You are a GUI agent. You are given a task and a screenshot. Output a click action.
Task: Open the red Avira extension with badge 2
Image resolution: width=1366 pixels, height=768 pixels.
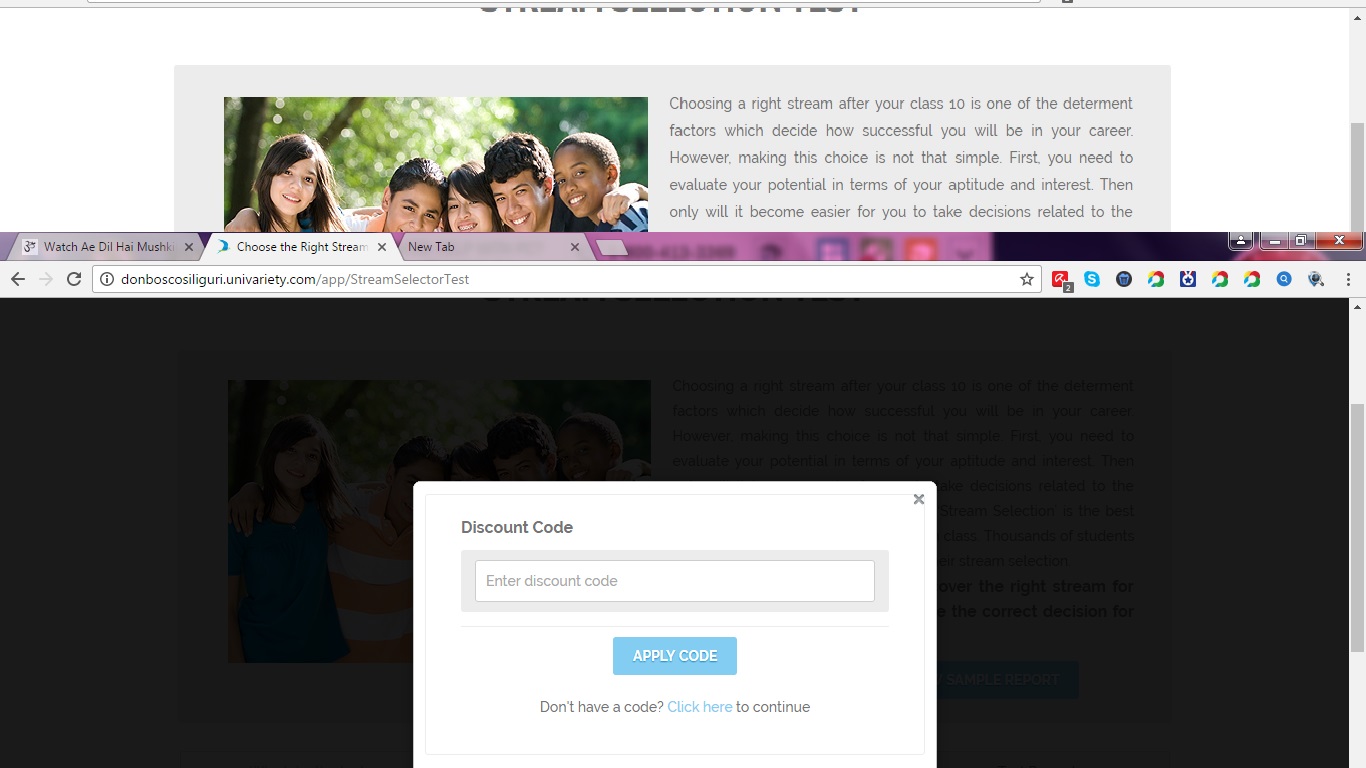pyautogui.click(x=1061, y=281)
